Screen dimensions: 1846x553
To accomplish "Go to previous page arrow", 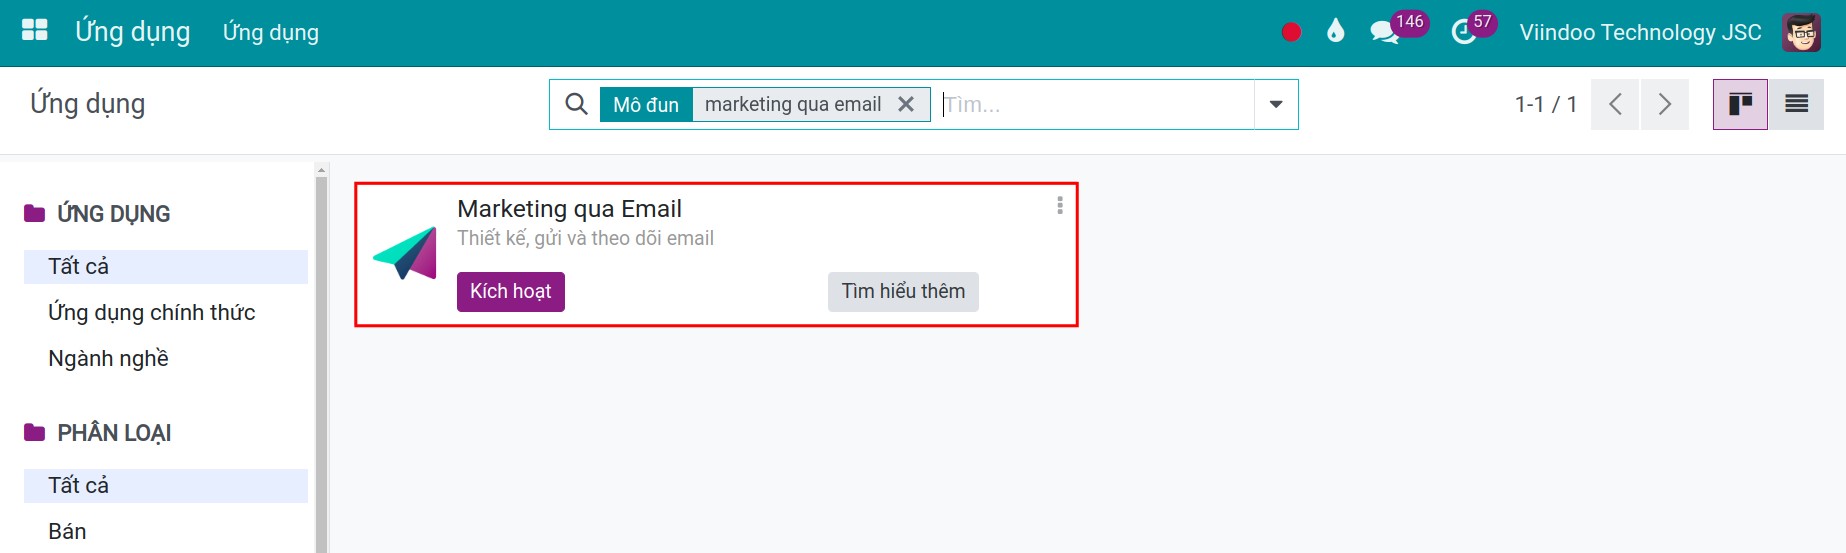I will coord(1615,104).
